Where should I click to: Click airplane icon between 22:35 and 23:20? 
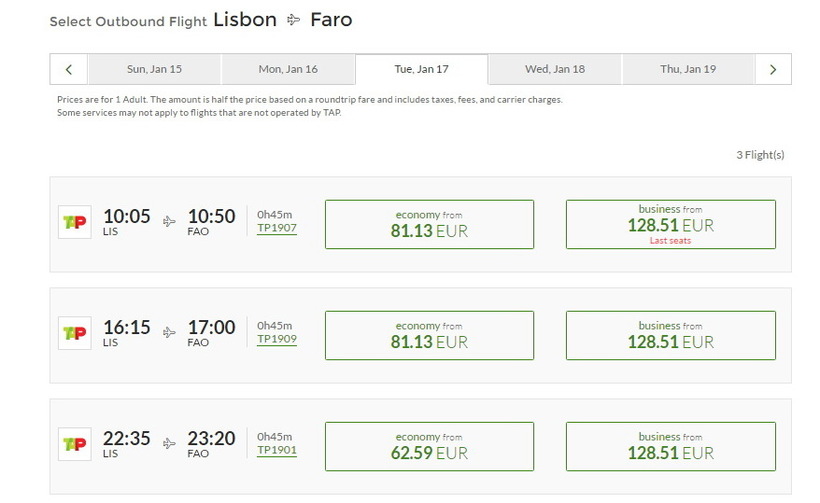(x=169, y=443)
